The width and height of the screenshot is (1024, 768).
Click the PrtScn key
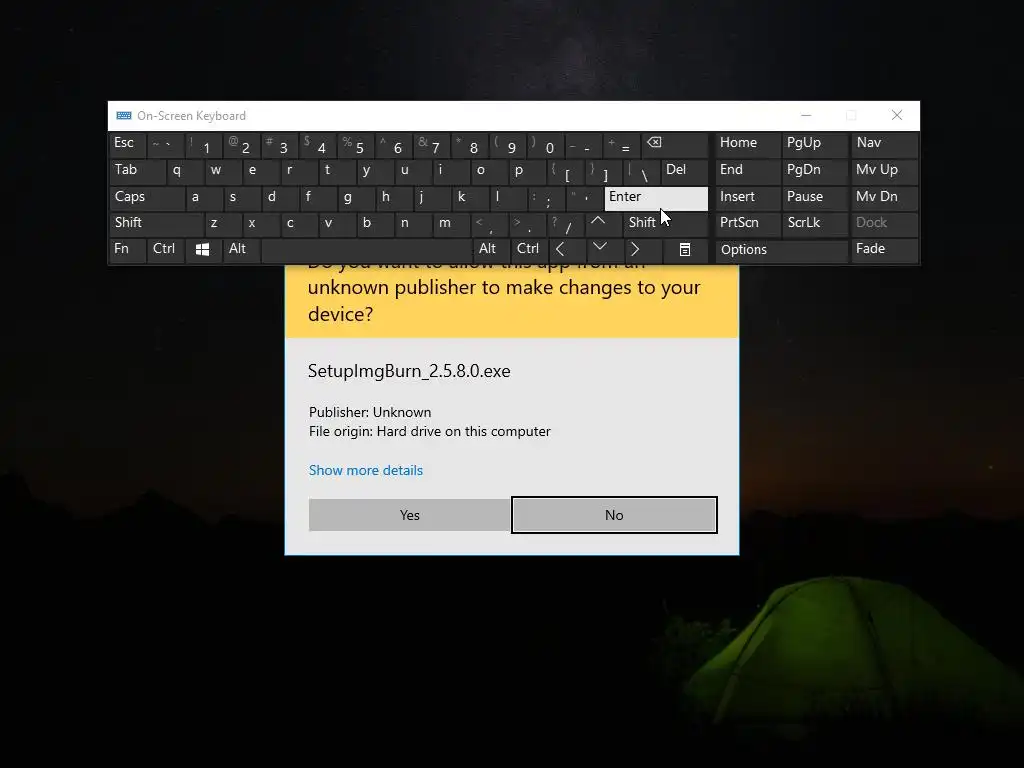(x=748, y=223)
